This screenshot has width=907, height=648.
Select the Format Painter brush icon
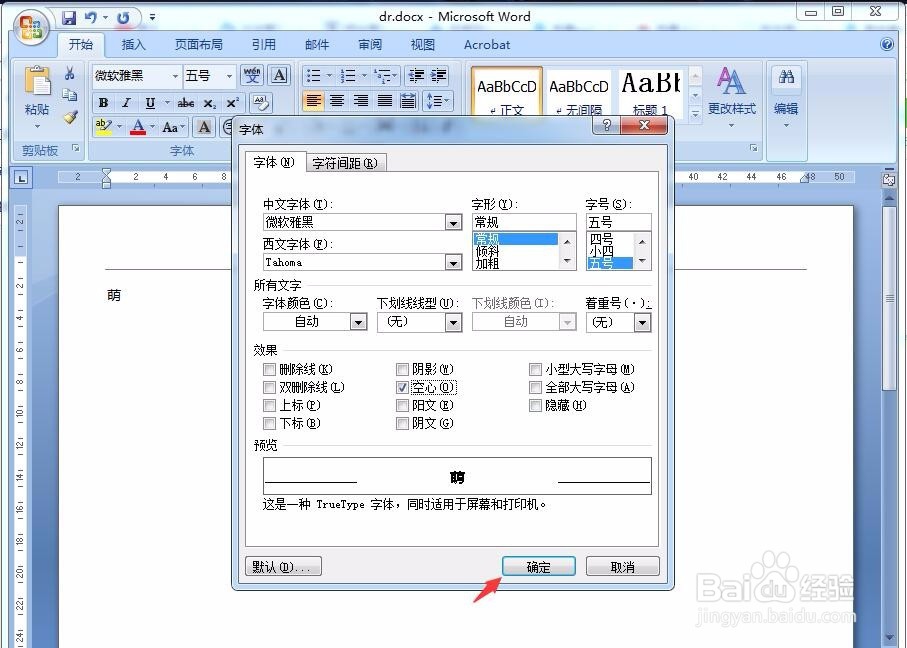[x=71, y=117]
